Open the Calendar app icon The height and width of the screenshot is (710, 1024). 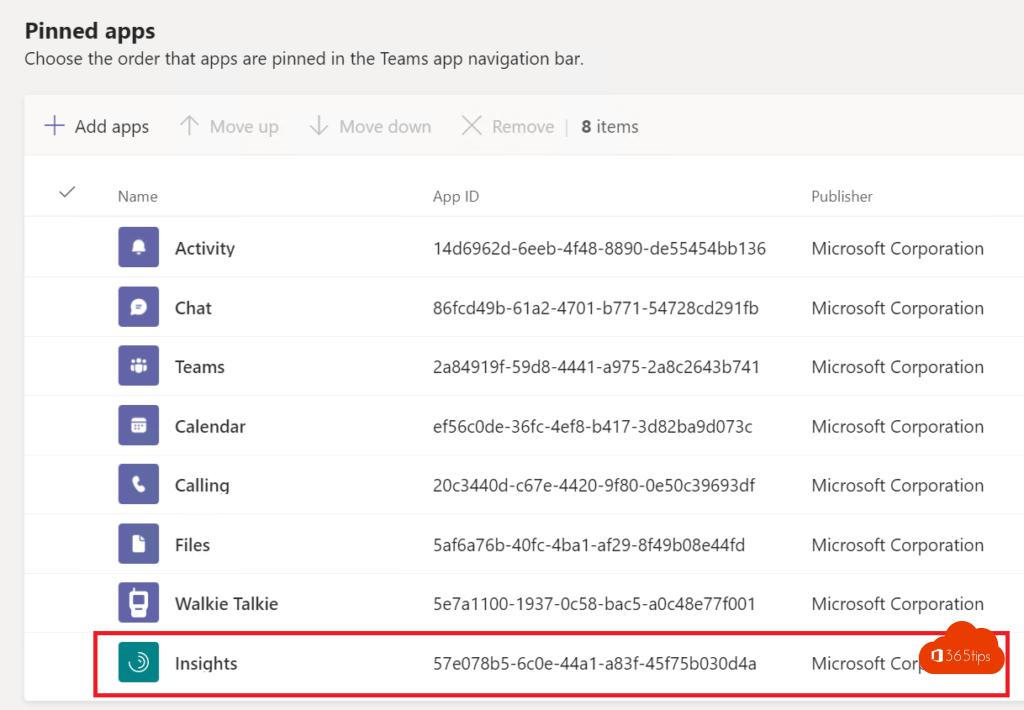pos(137,425)
